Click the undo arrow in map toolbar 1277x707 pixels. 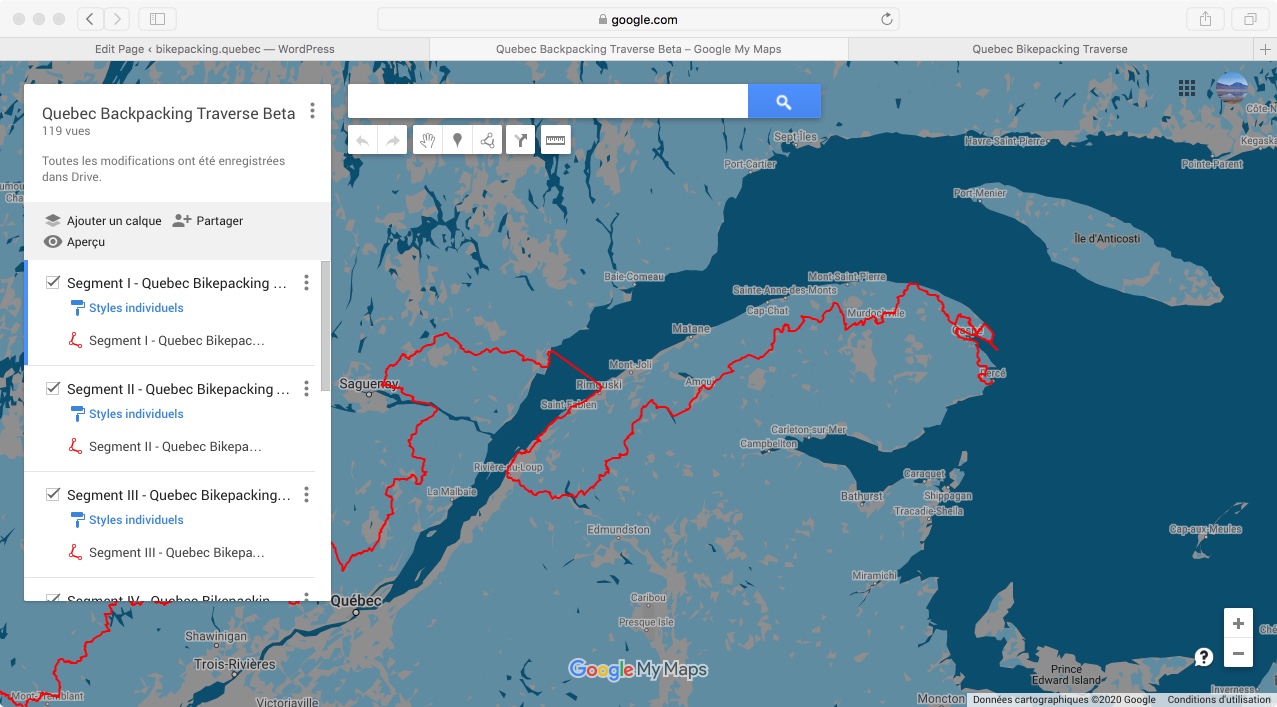[363, 141]
